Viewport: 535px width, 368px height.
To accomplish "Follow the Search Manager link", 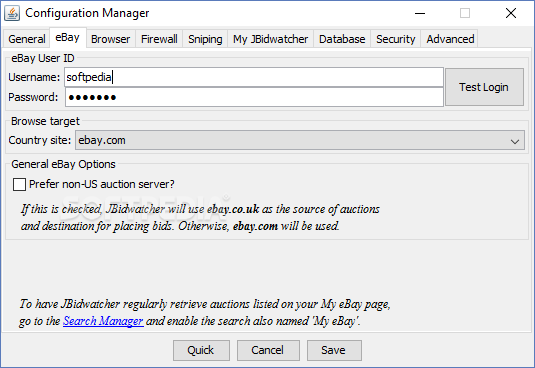I will [x=103, y=321].
